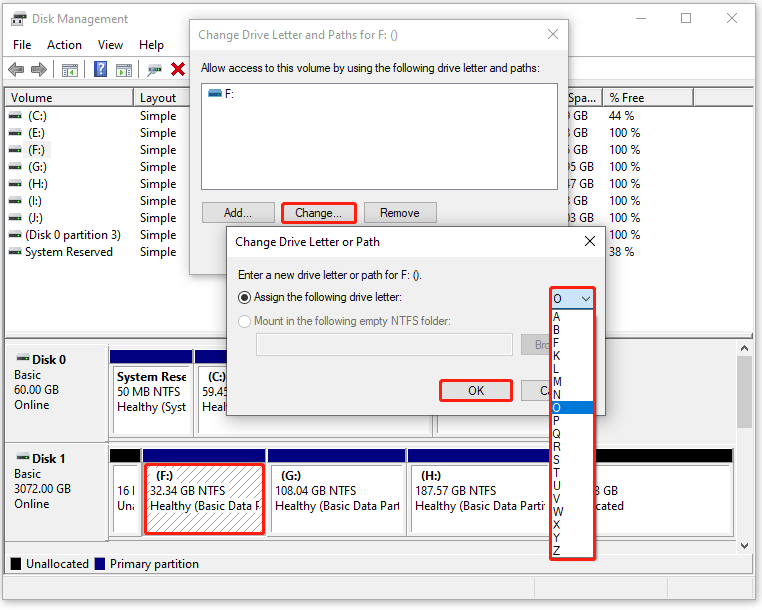Viewport: 762px width, 610px height.
Task: Select the (H:) 187.57 GB NTFS partition
Action: pos(480,499)
